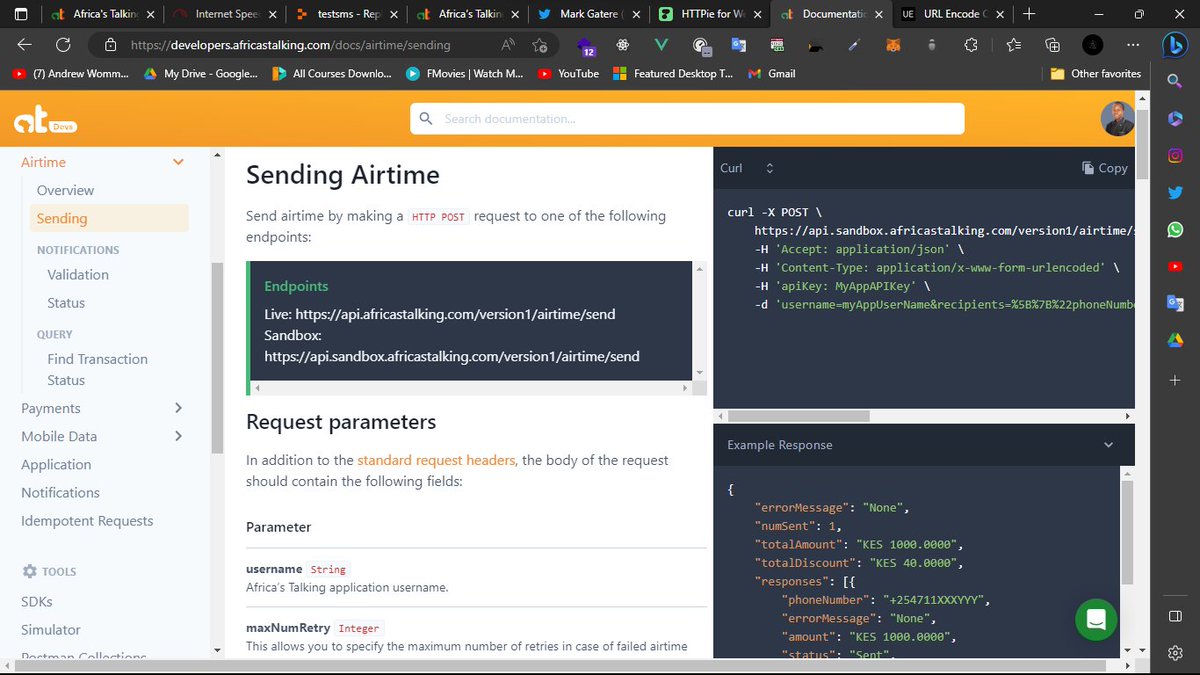Open Twitter in the Edge sidebar
The width and height of the screenshot is (1200, 675).
[1175, 192]
